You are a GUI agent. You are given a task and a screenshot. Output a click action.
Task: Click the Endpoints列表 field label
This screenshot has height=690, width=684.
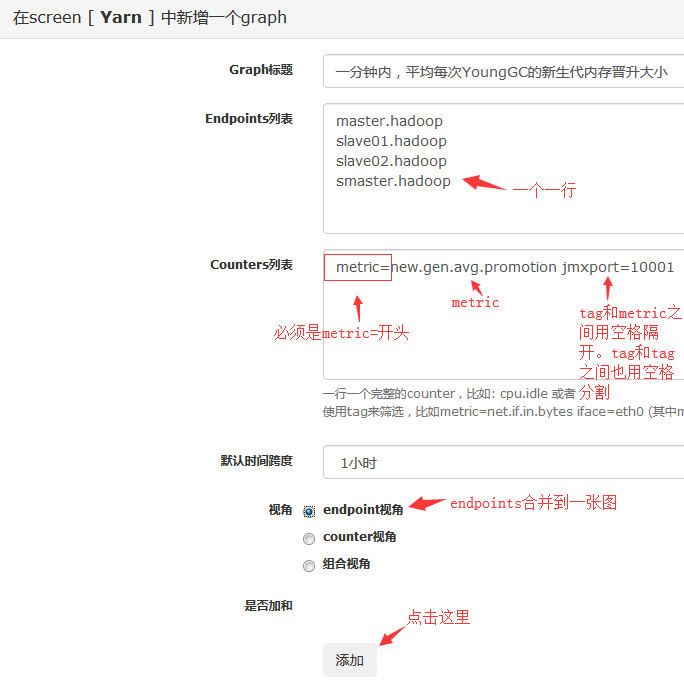[x=249, y=119]
